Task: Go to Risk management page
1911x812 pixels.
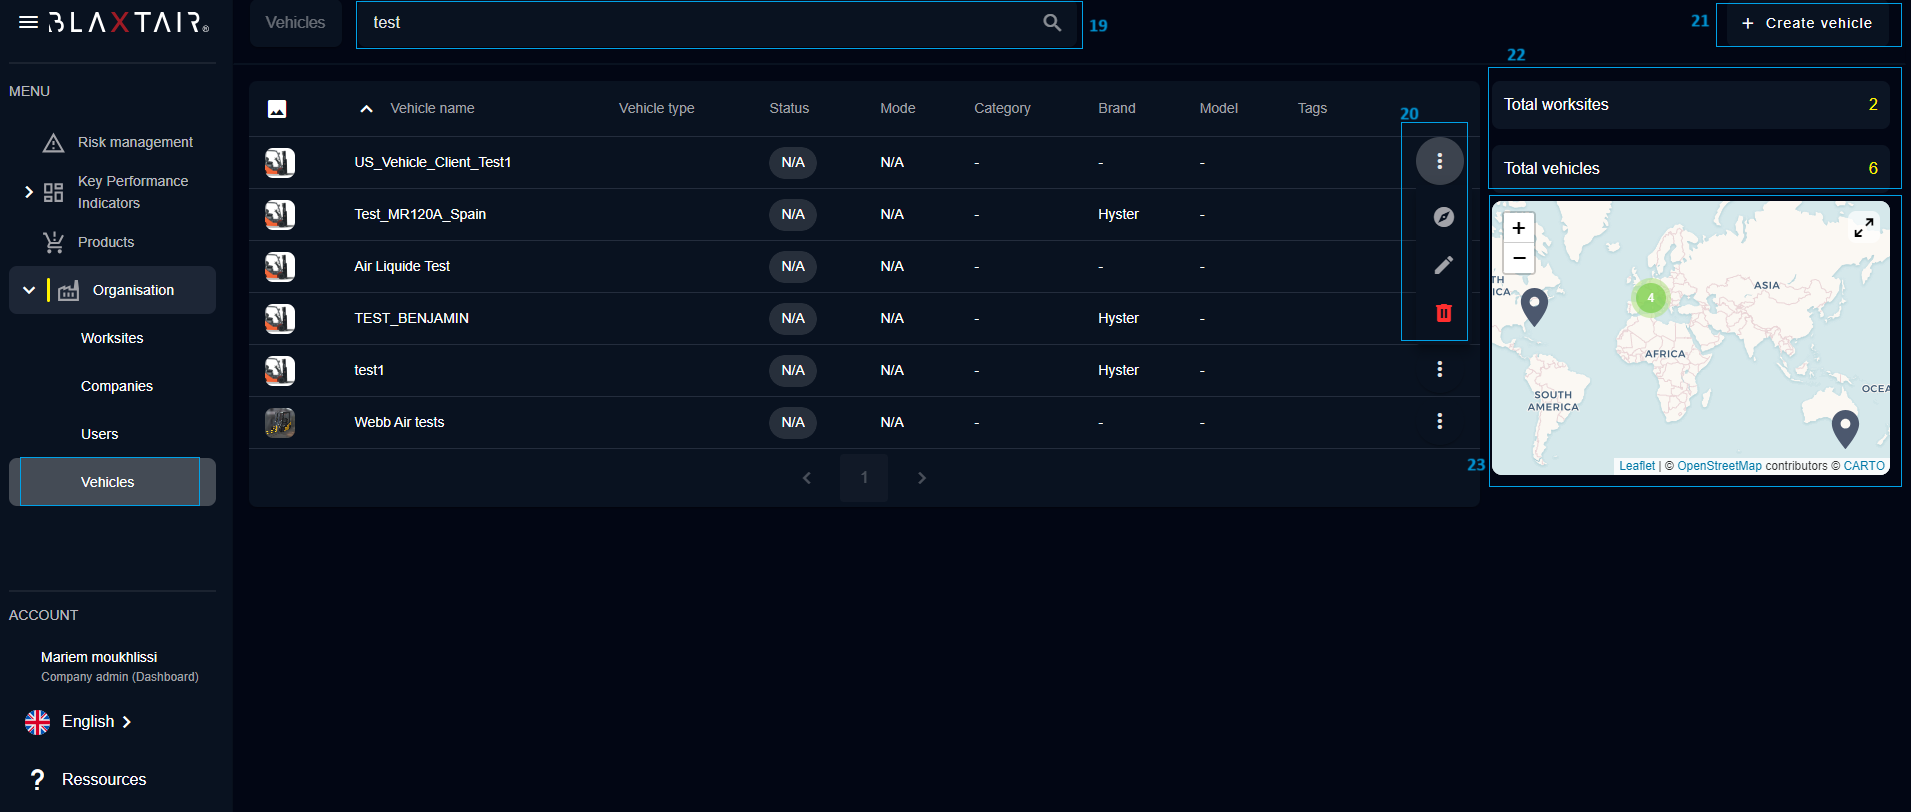Action: pyautogui.click(x=135, y=142)
